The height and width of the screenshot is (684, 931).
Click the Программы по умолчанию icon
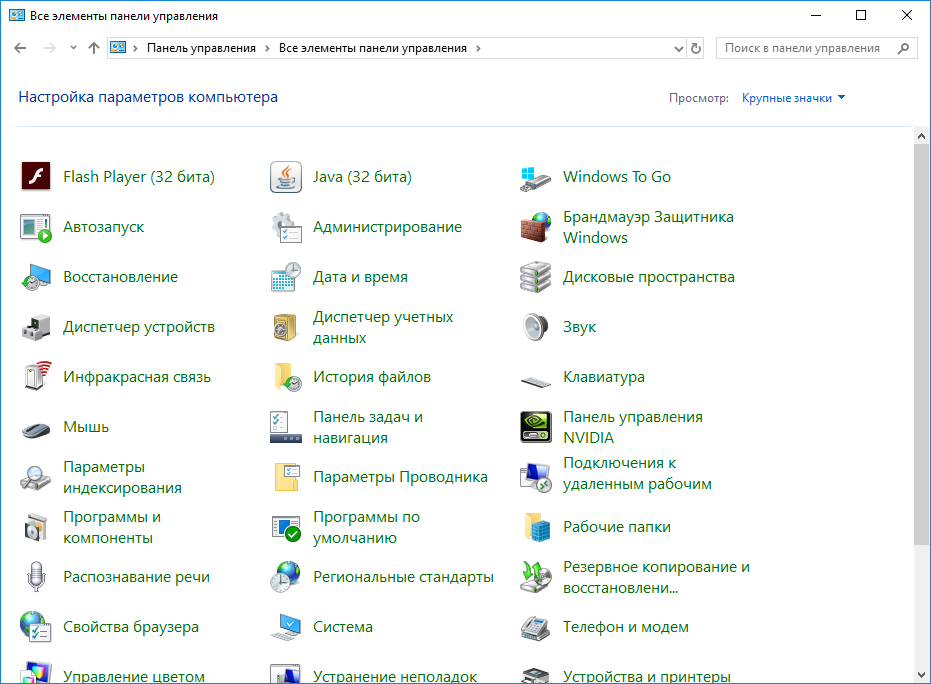pos(286,528)
